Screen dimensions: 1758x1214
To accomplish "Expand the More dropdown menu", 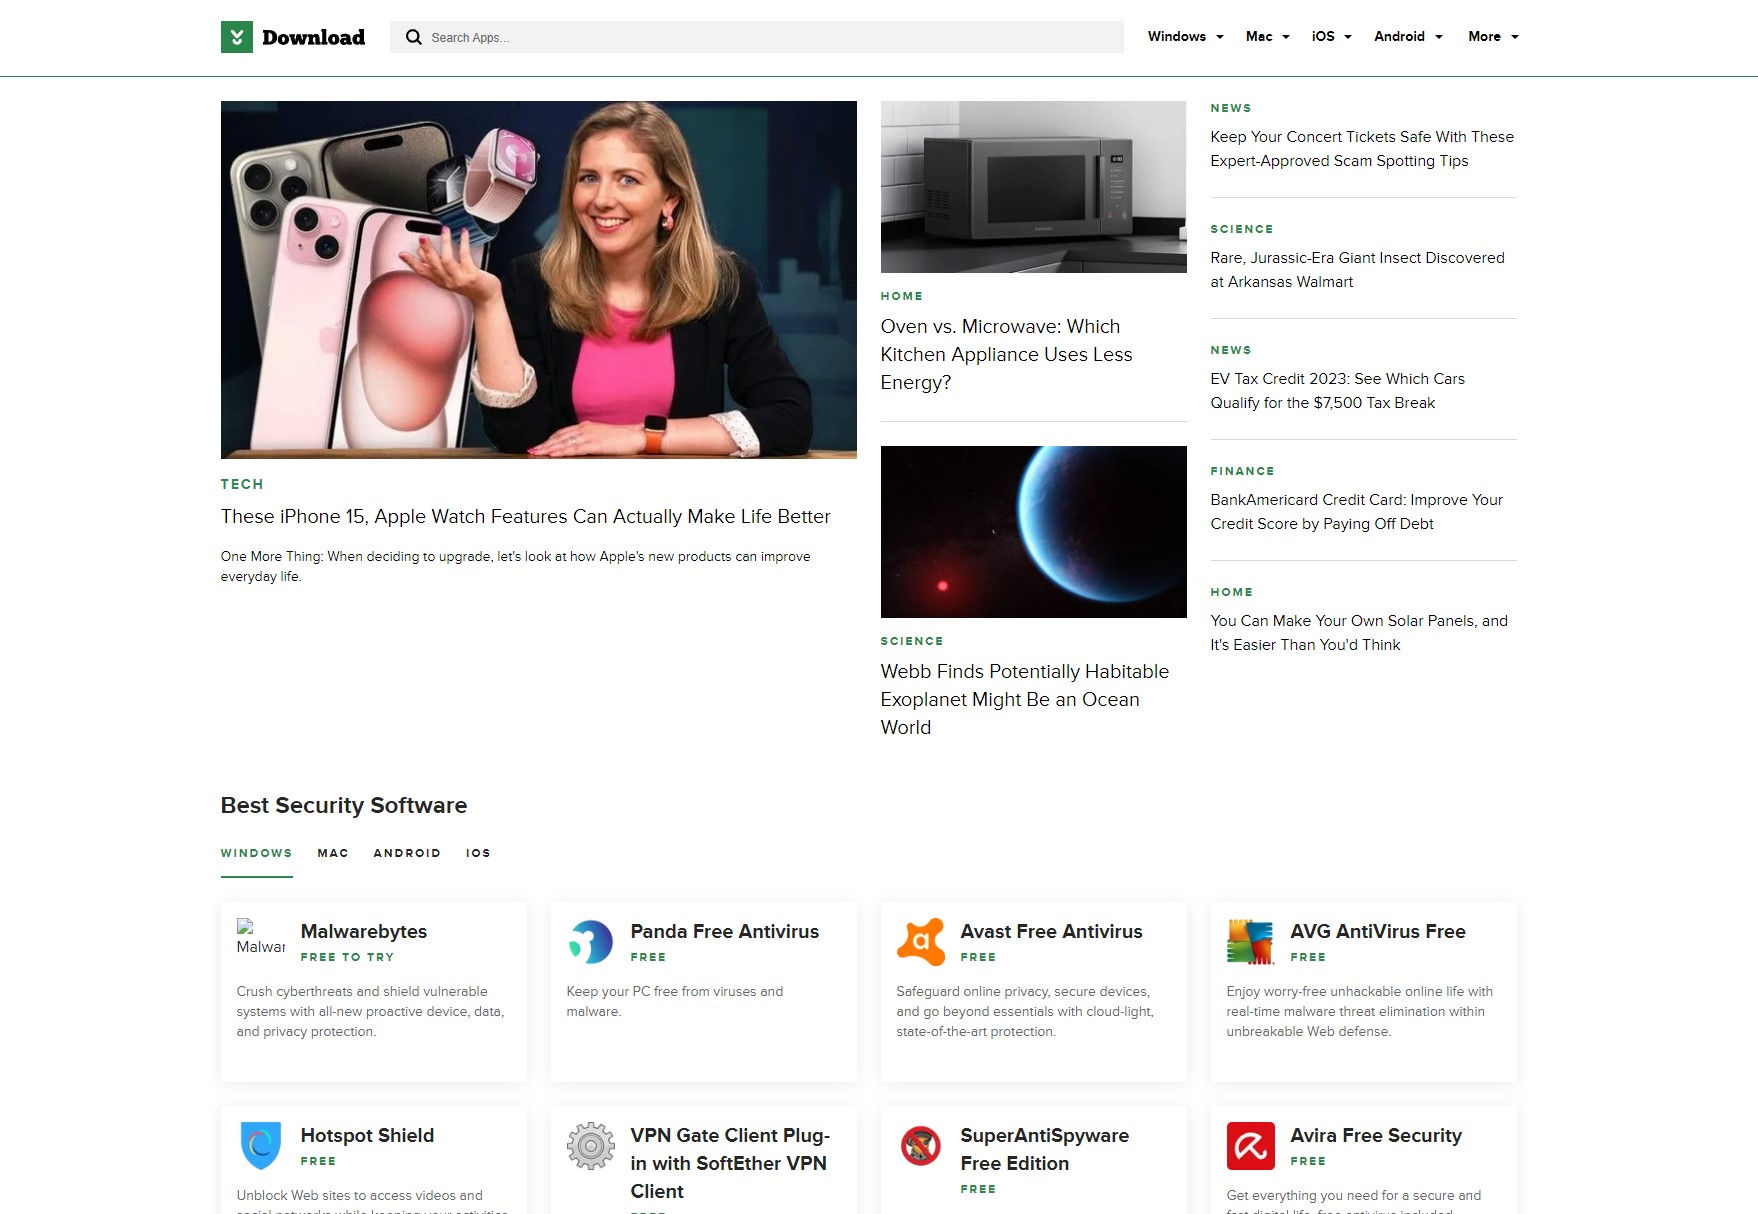I will [x=1494, y=36].
